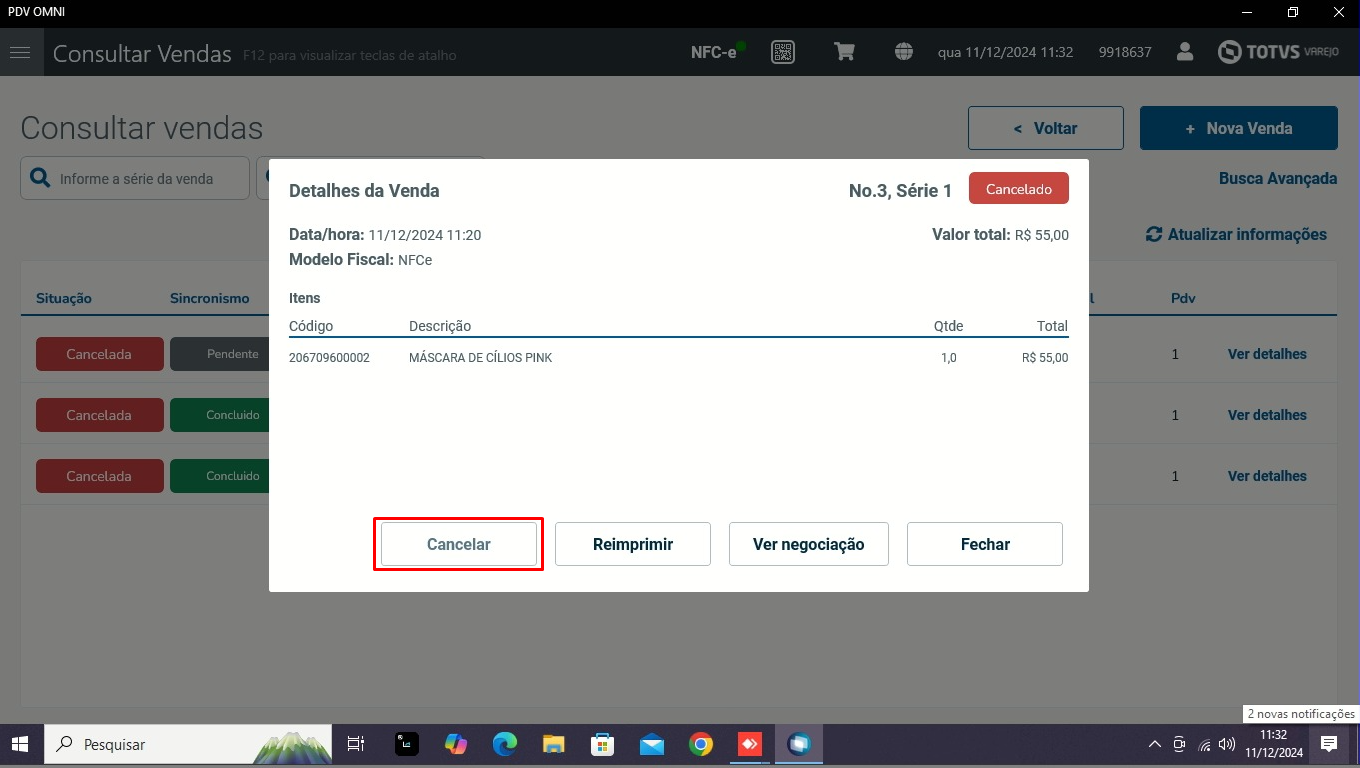1360x768 pixels.
Task: Click the Modelo Fiscal NFCe text
Action: (x=360, y=260)
